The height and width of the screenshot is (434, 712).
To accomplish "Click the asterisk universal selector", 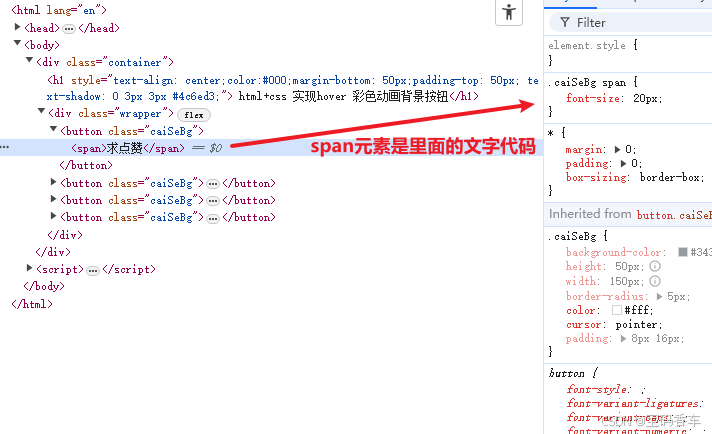I will click(x=551, y=133).
